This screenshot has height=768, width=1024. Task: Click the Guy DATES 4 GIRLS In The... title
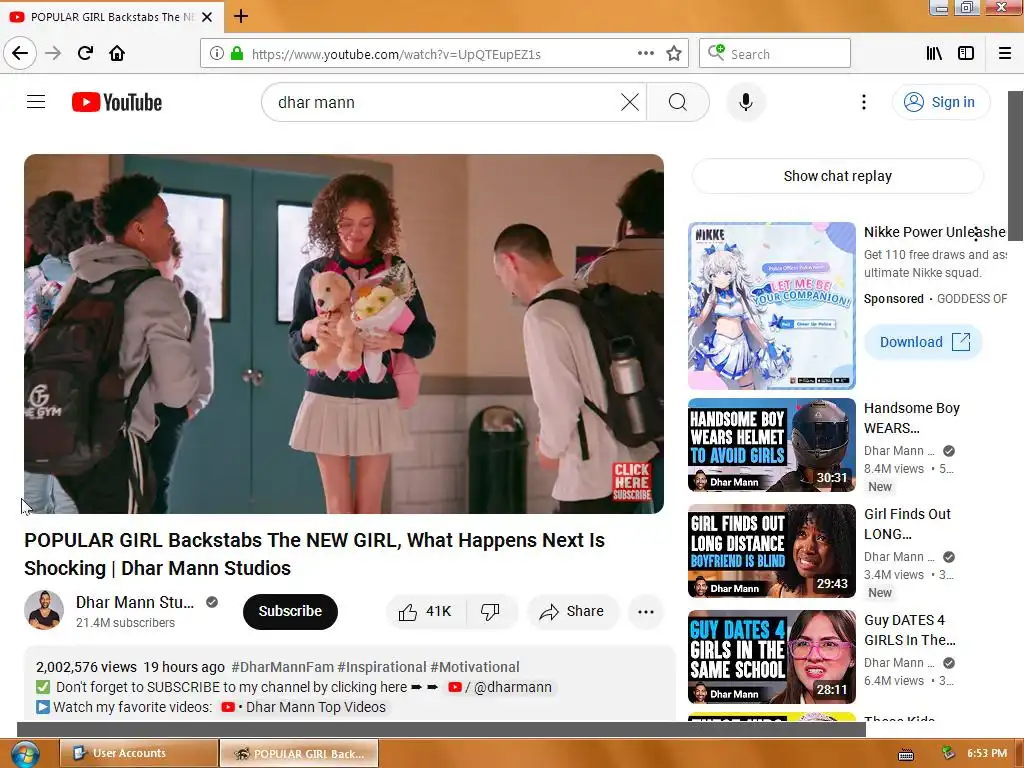click(x=910, y=630)
